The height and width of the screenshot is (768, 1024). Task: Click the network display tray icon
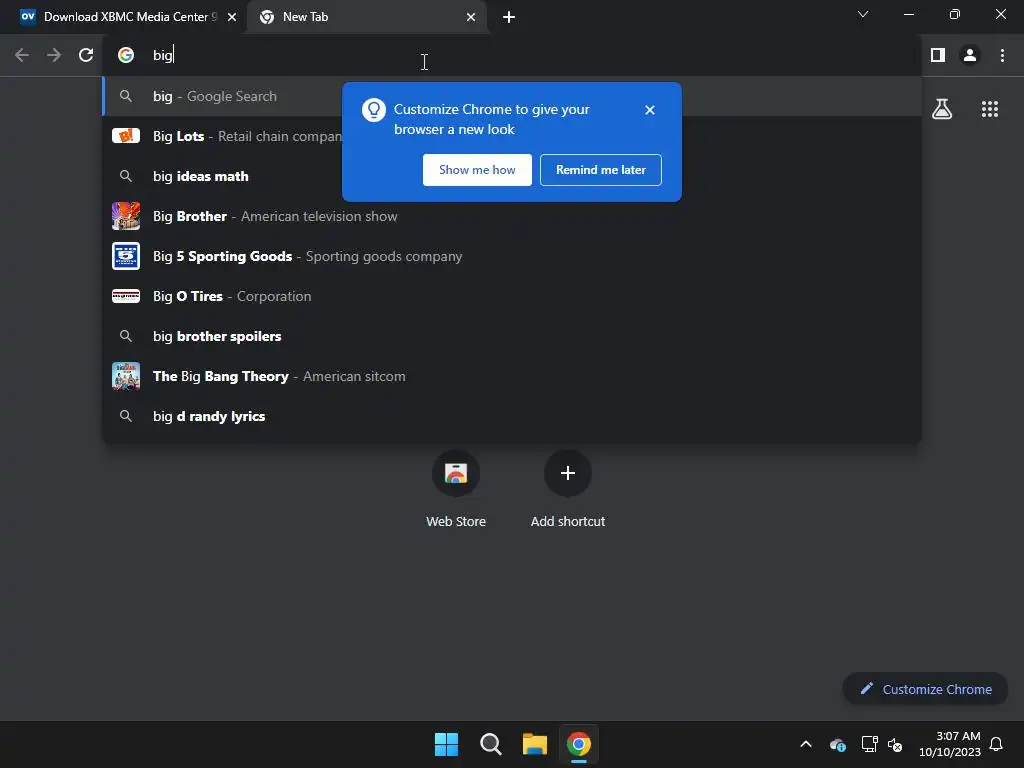point(869,744)
